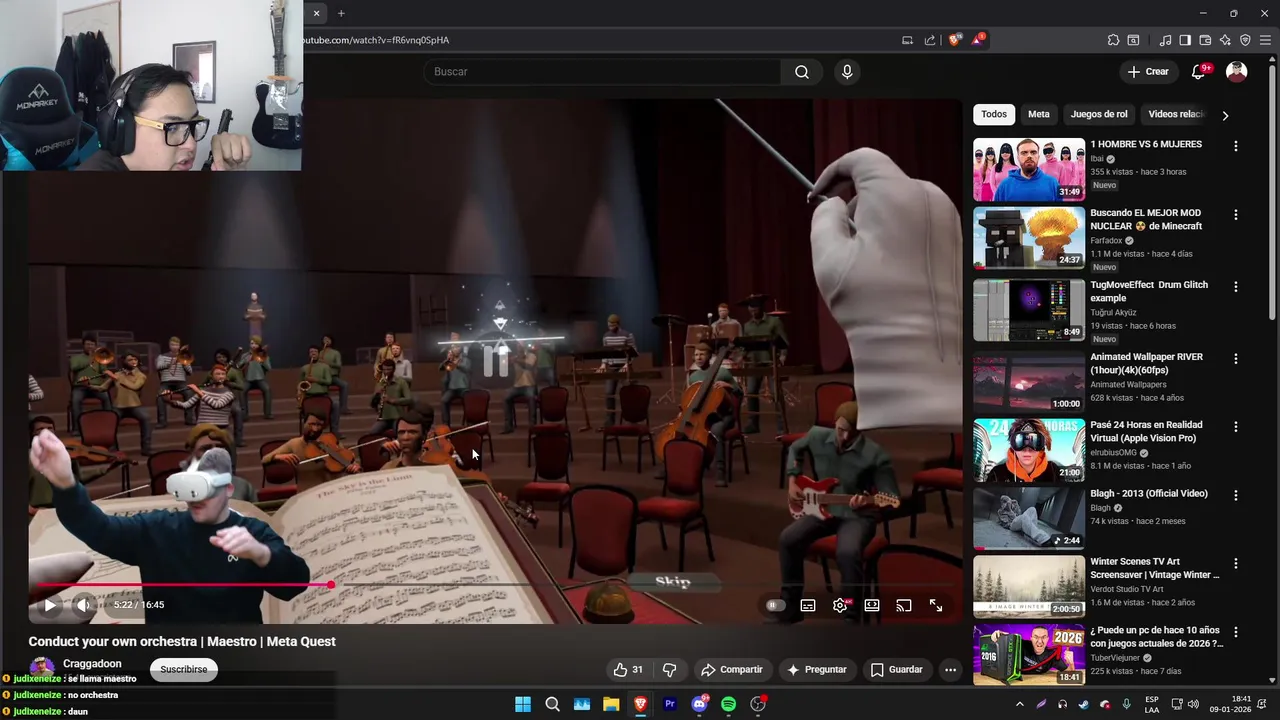This screenshot has width=1280, height=720.
Task: Open Premiere Pro from the taskbar
Action: (x=670, y=704)
